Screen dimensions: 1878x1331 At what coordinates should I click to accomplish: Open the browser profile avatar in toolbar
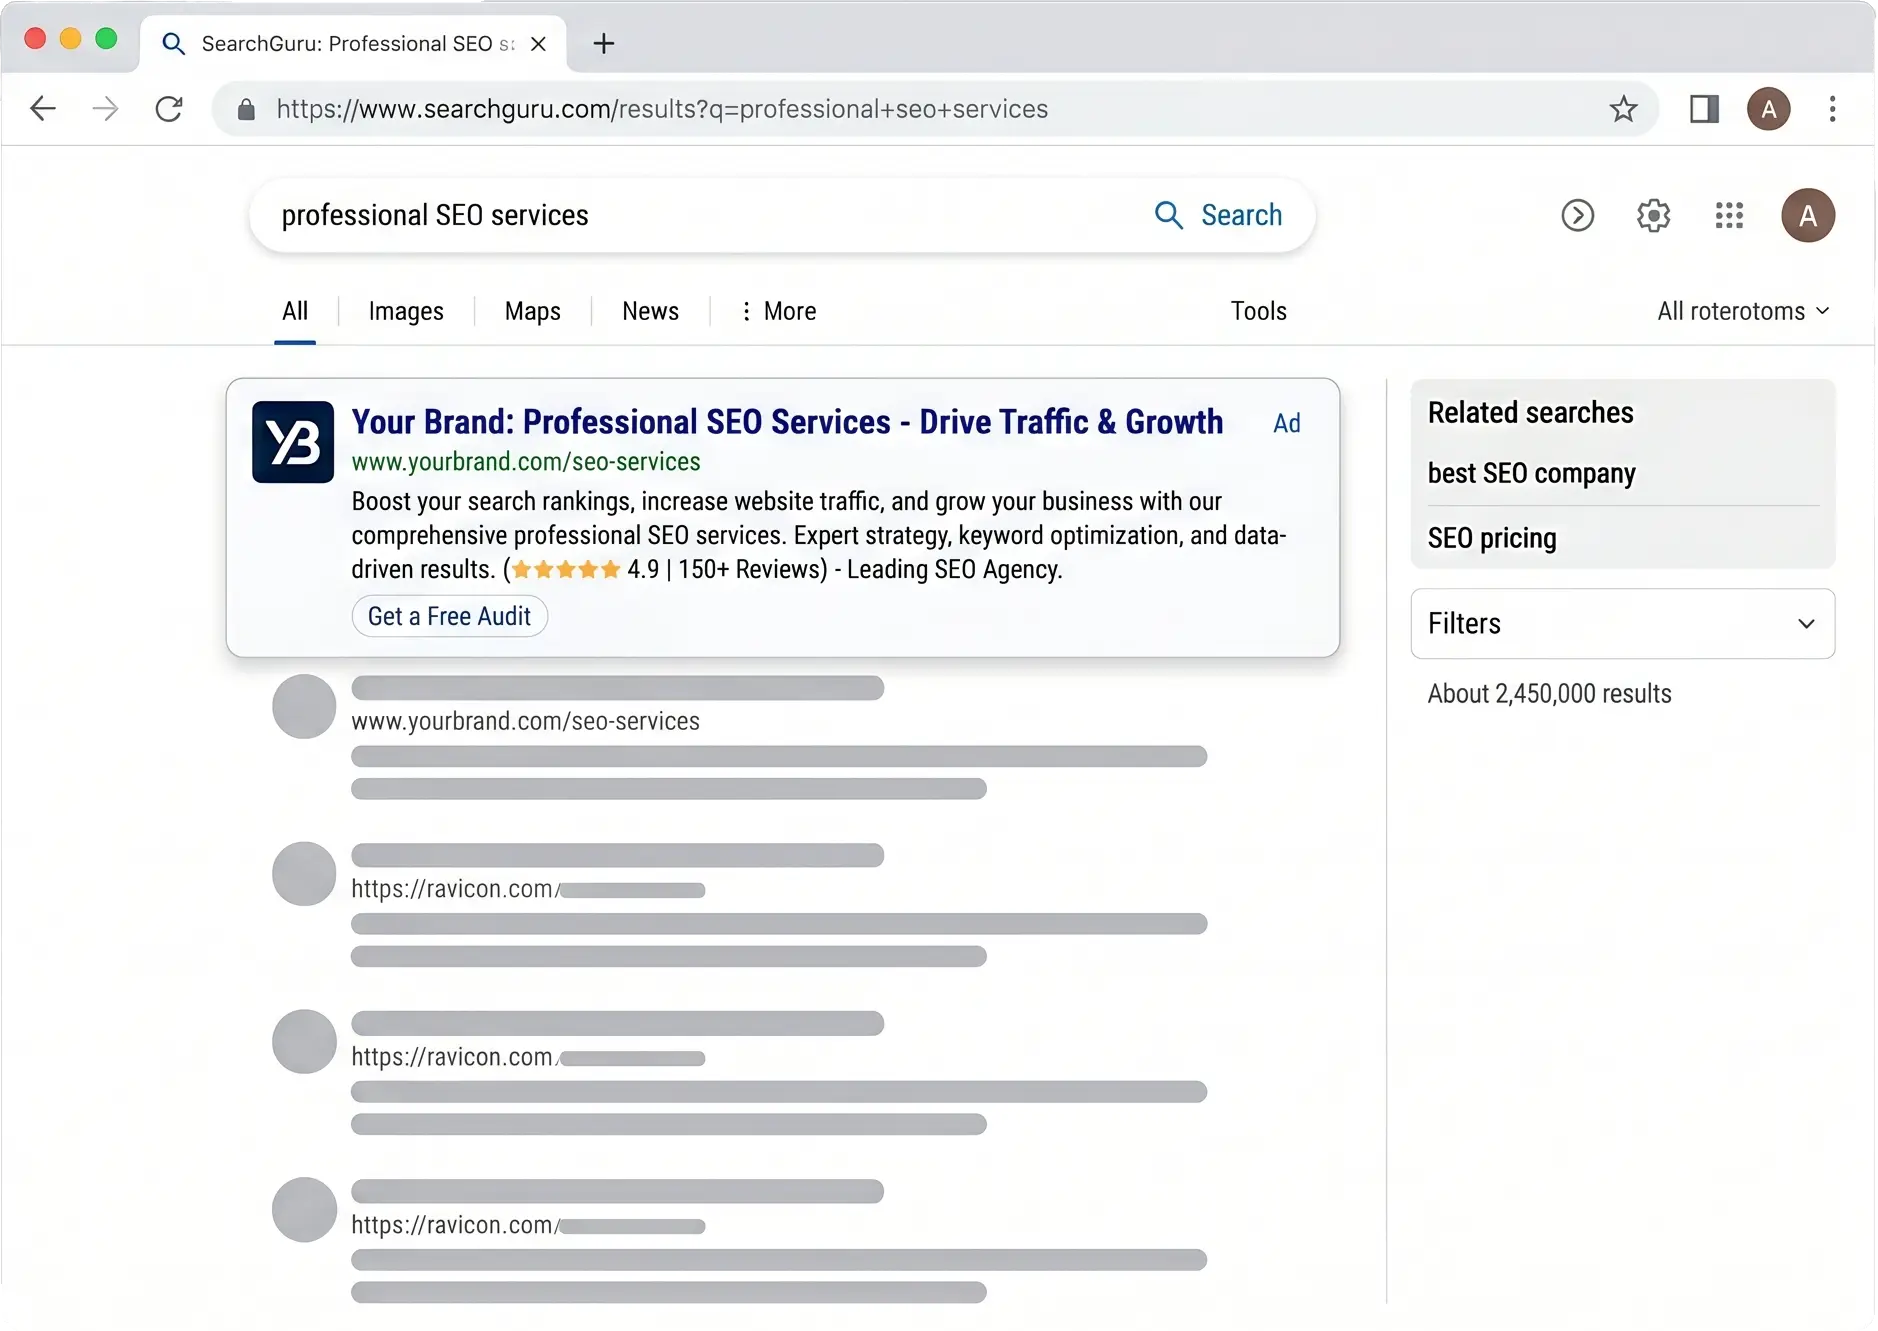tap(1768, 109)
